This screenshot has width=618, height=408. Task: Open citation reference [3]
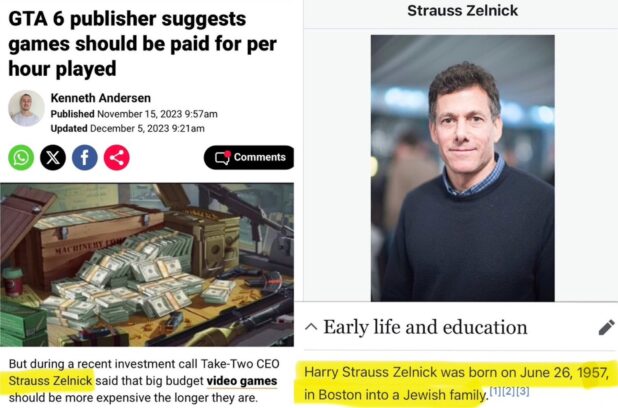coord(523,389)
